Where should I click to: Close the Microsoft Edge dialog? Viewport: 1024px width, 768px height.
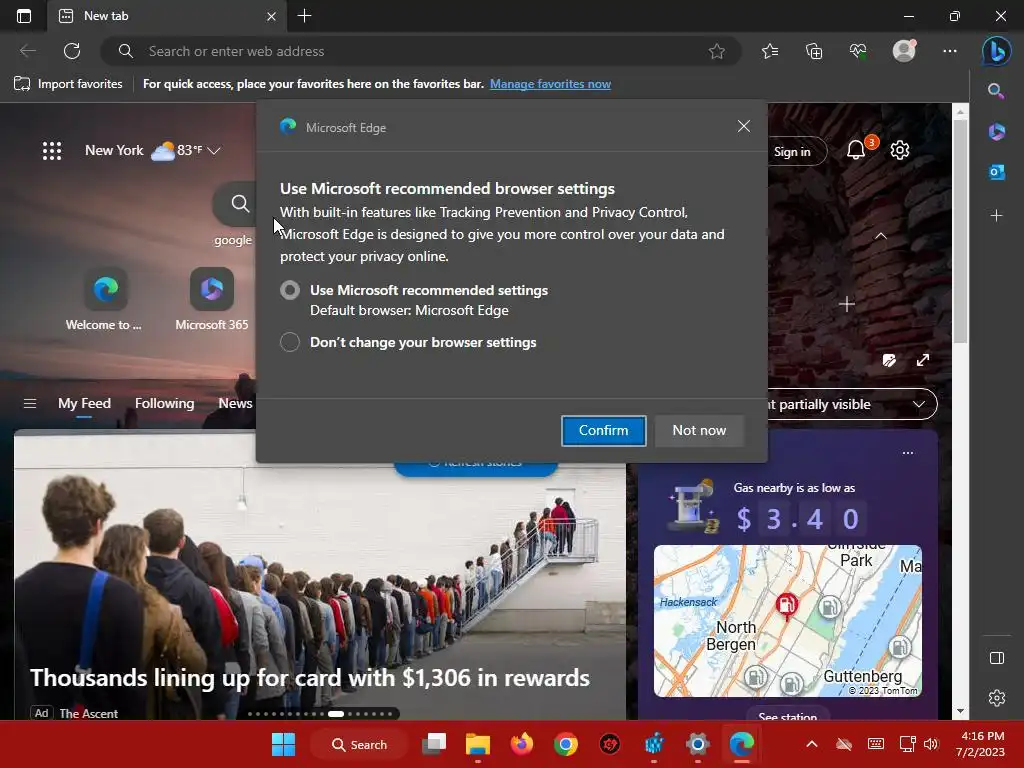tap(743, 126)
